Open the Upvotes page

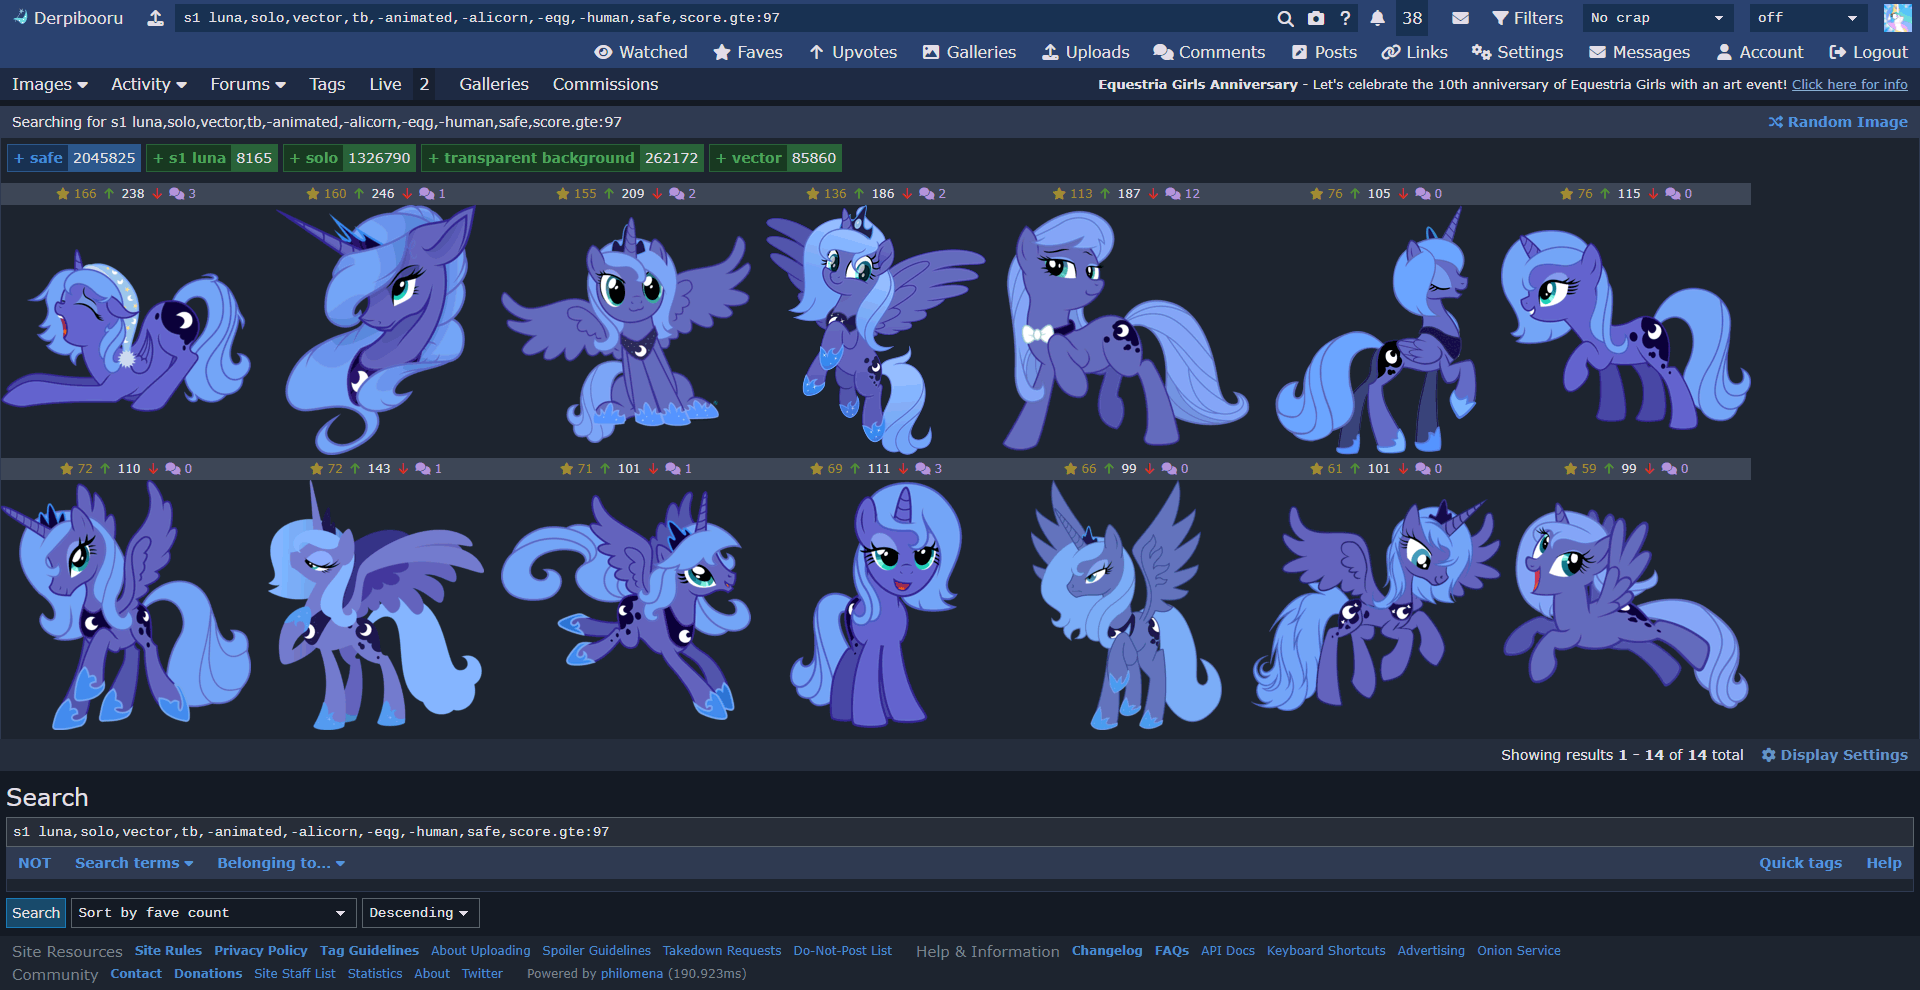point(853,52)
